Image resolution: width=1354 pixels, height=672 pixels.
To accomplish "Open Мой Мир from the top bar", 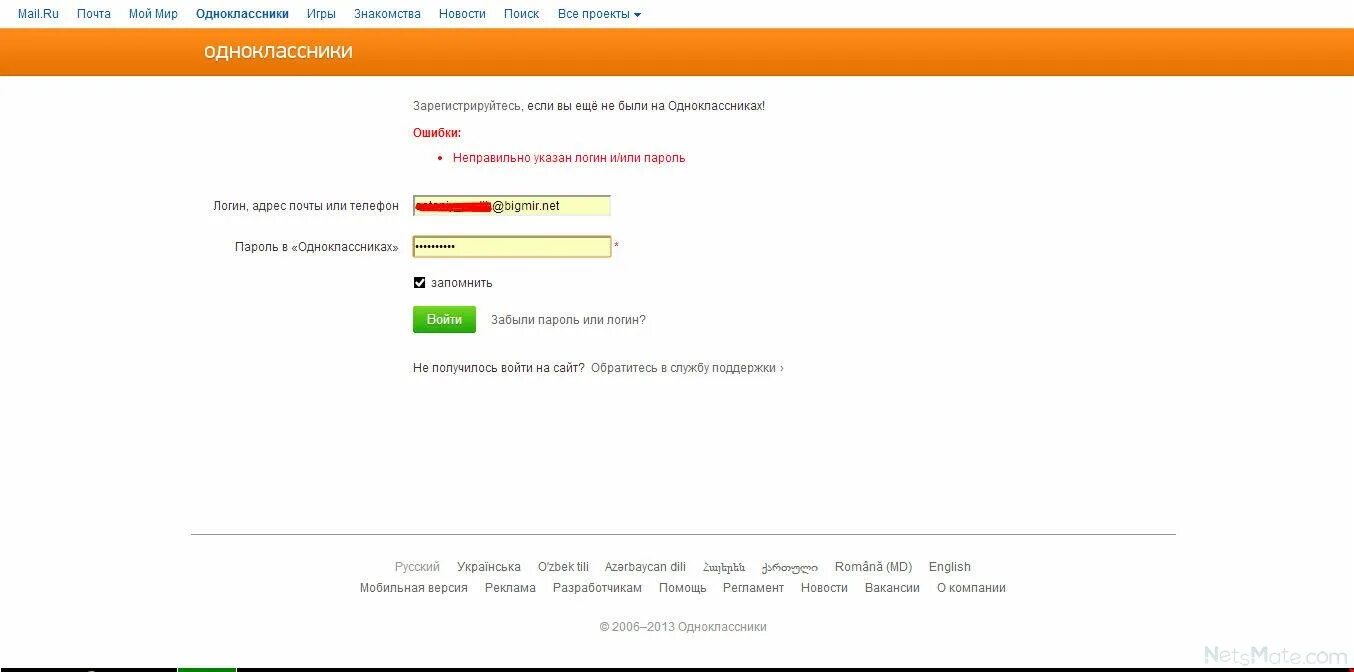I will point(153,14).
